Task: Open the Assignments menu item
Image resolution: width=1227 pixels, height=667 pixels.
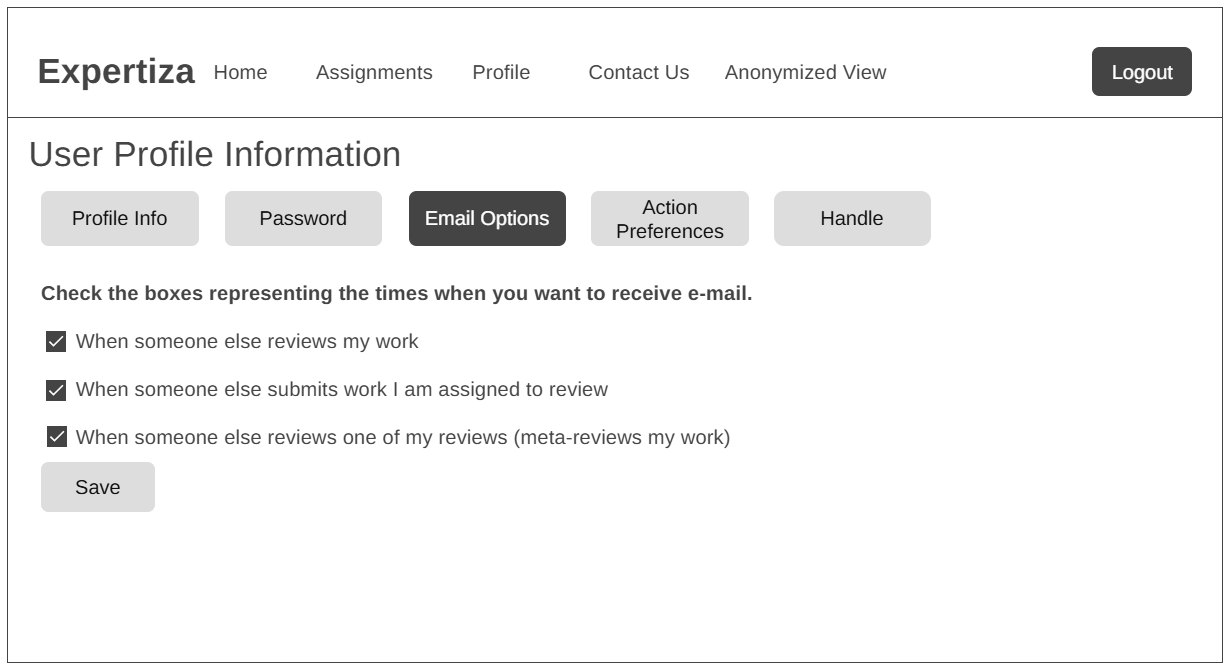Action: [374, 72]
